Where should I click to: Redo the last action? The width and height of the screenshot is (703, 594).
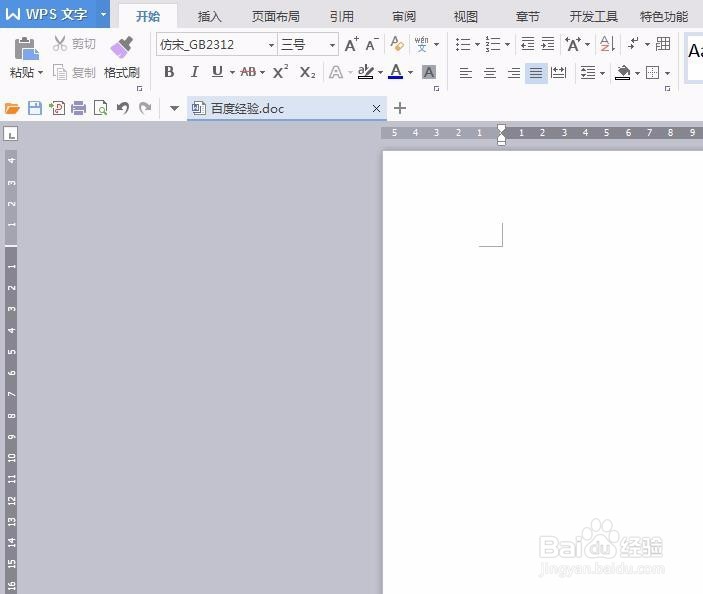pos(145,108)
